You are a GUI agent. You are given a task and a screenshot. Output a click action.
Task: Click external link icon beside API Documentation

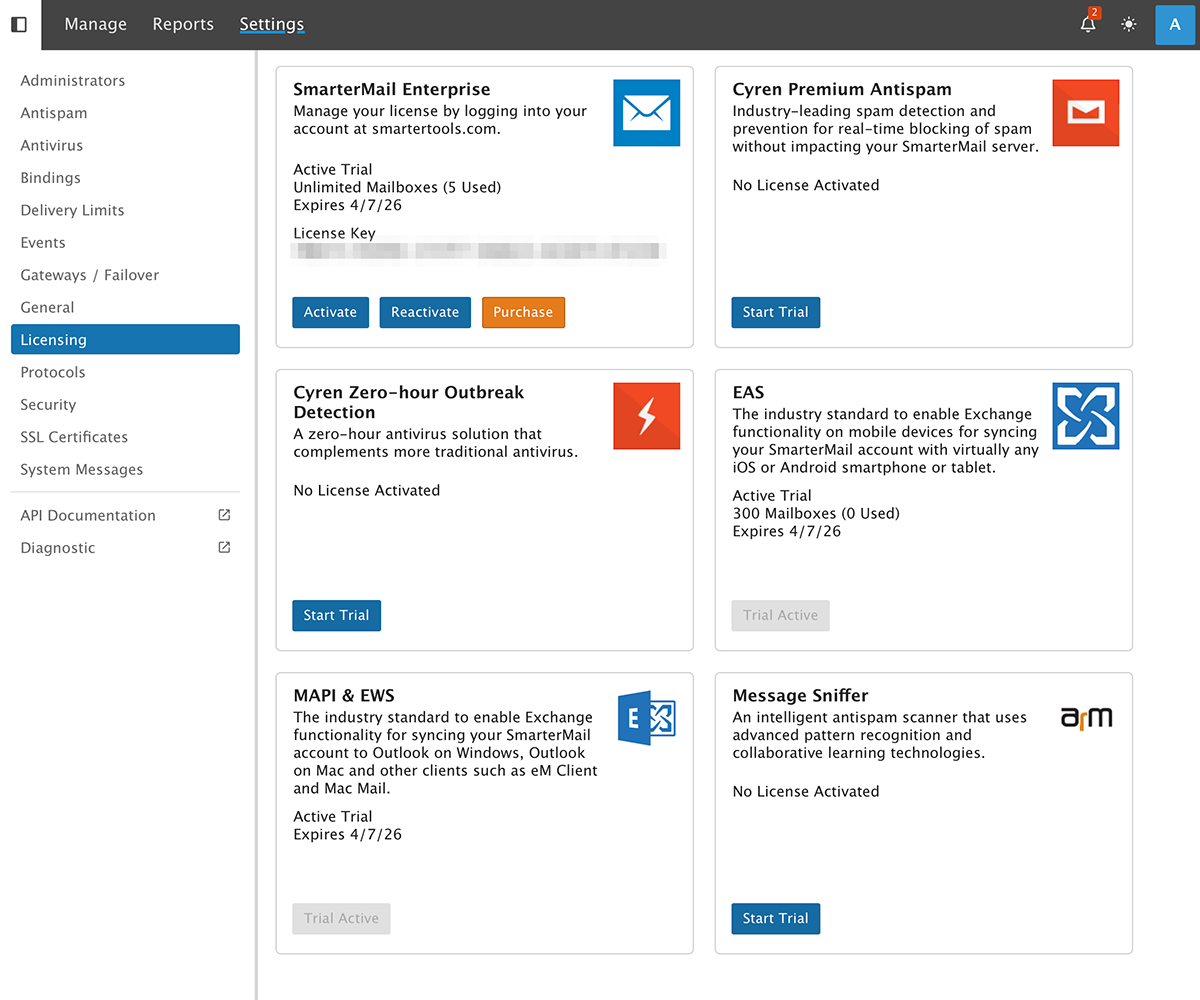pos(224,515)
